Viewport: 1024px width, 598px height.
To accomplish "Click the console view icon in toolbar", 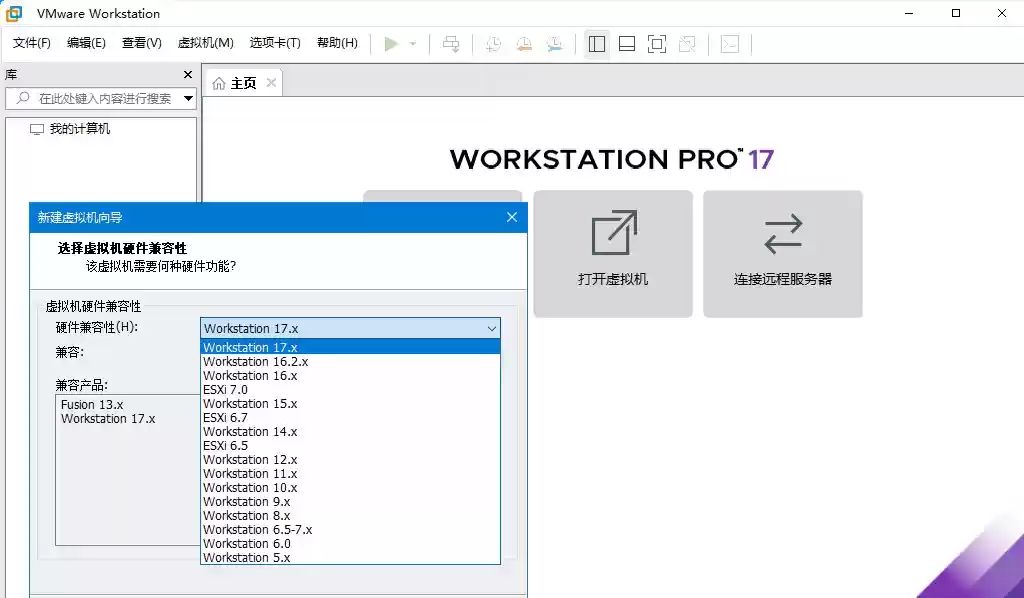I will point(731,44).
